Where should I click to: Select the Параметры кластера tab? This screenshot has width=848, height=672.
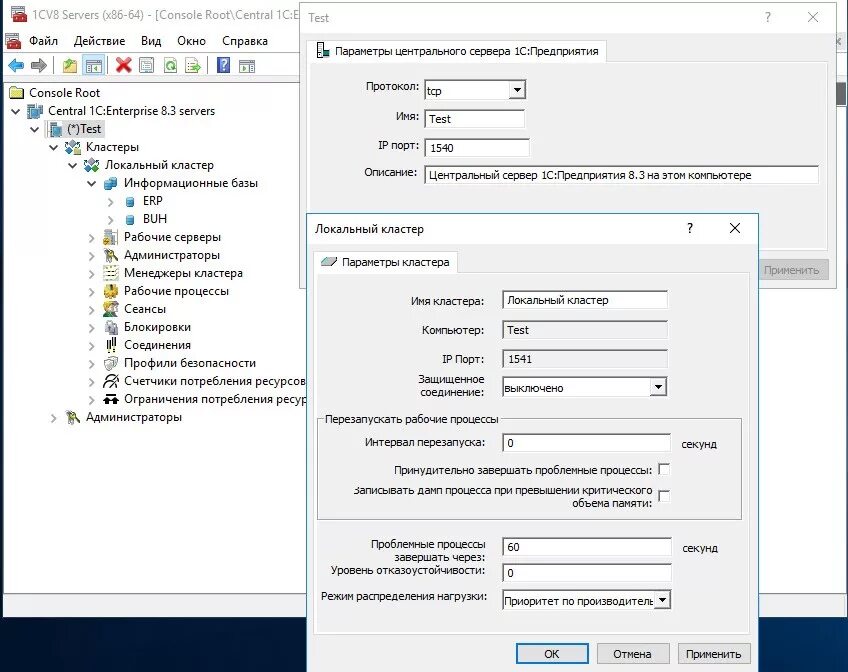pyautogui.click(x=386, y=262)
